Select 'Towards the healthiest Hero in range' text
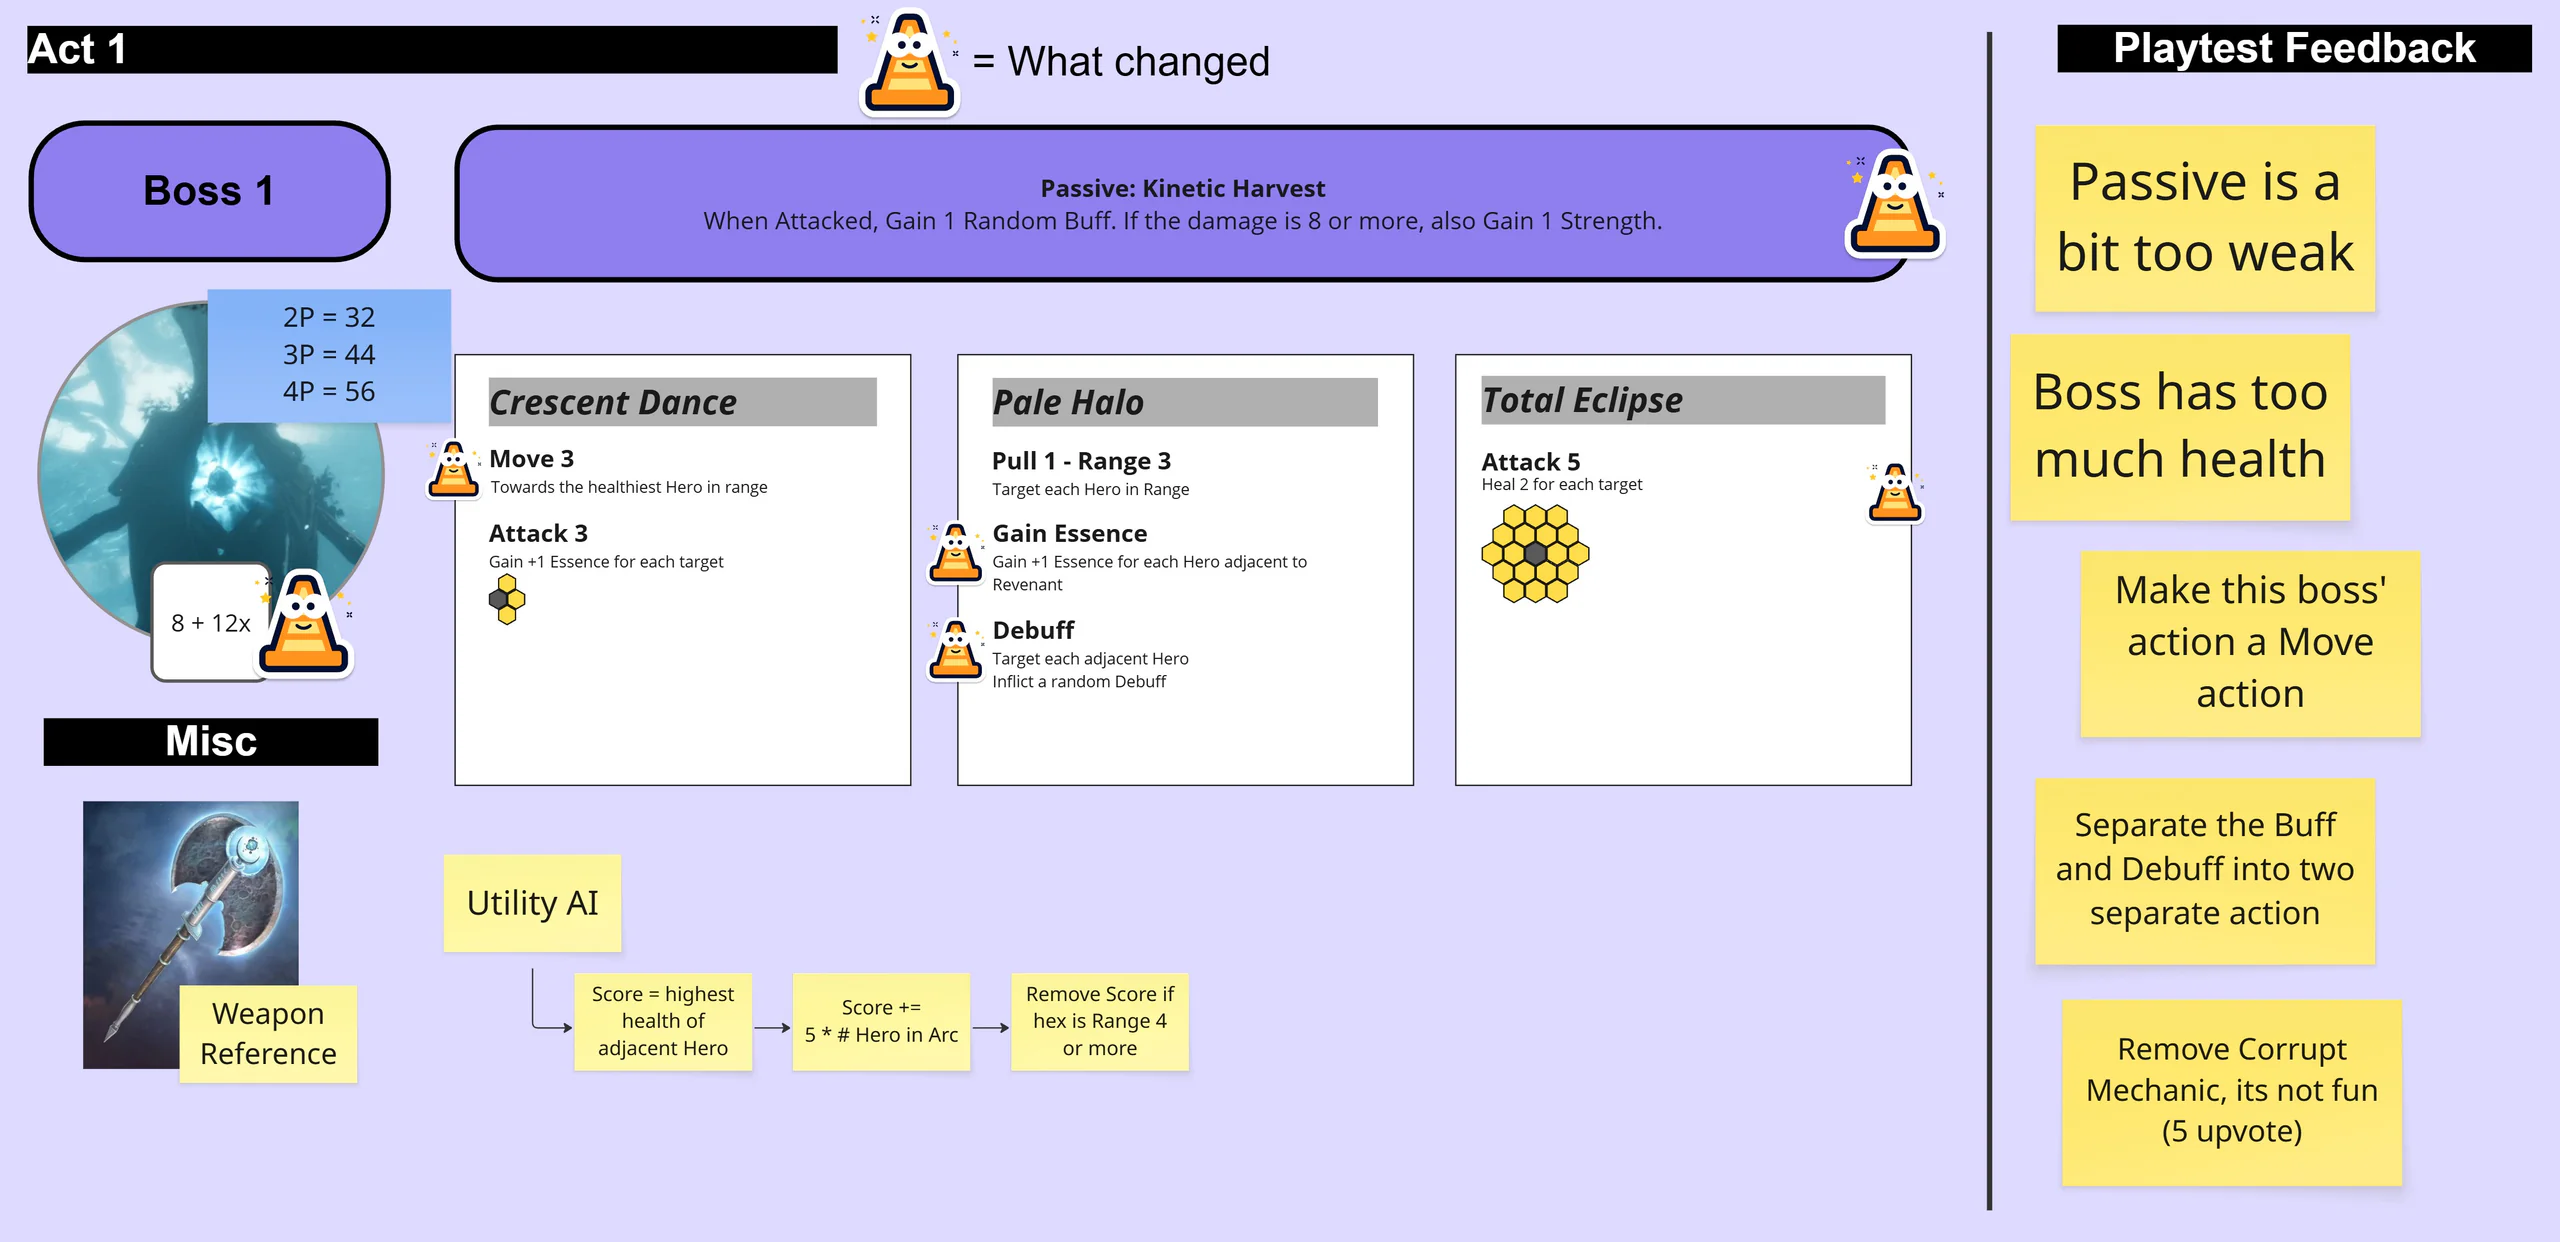The image size is (2560, 1242). pyautogui.click(x=629, y=487)
